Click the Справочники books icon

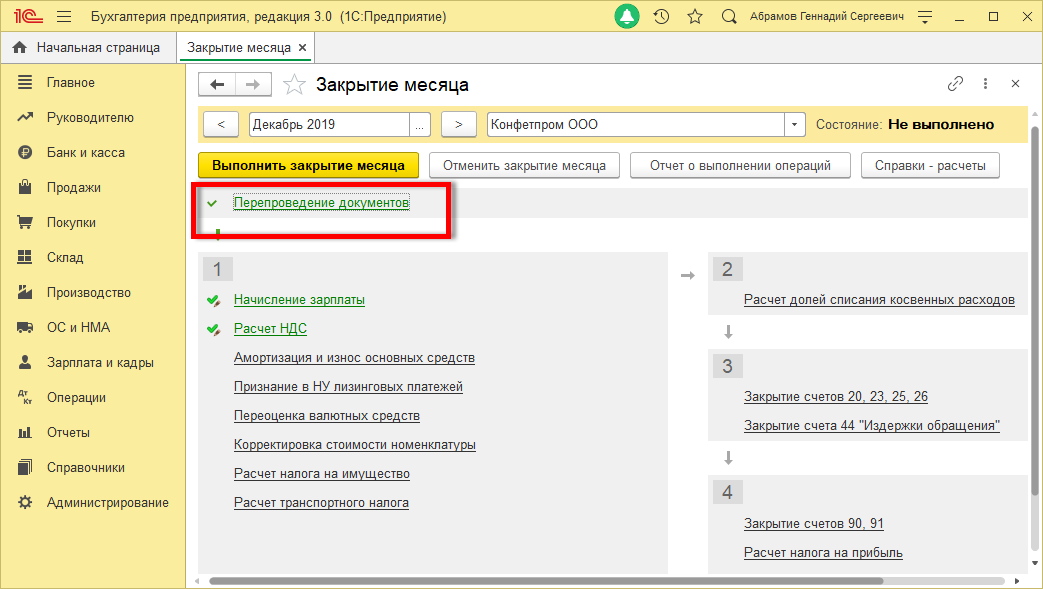[x=25, y=467]
